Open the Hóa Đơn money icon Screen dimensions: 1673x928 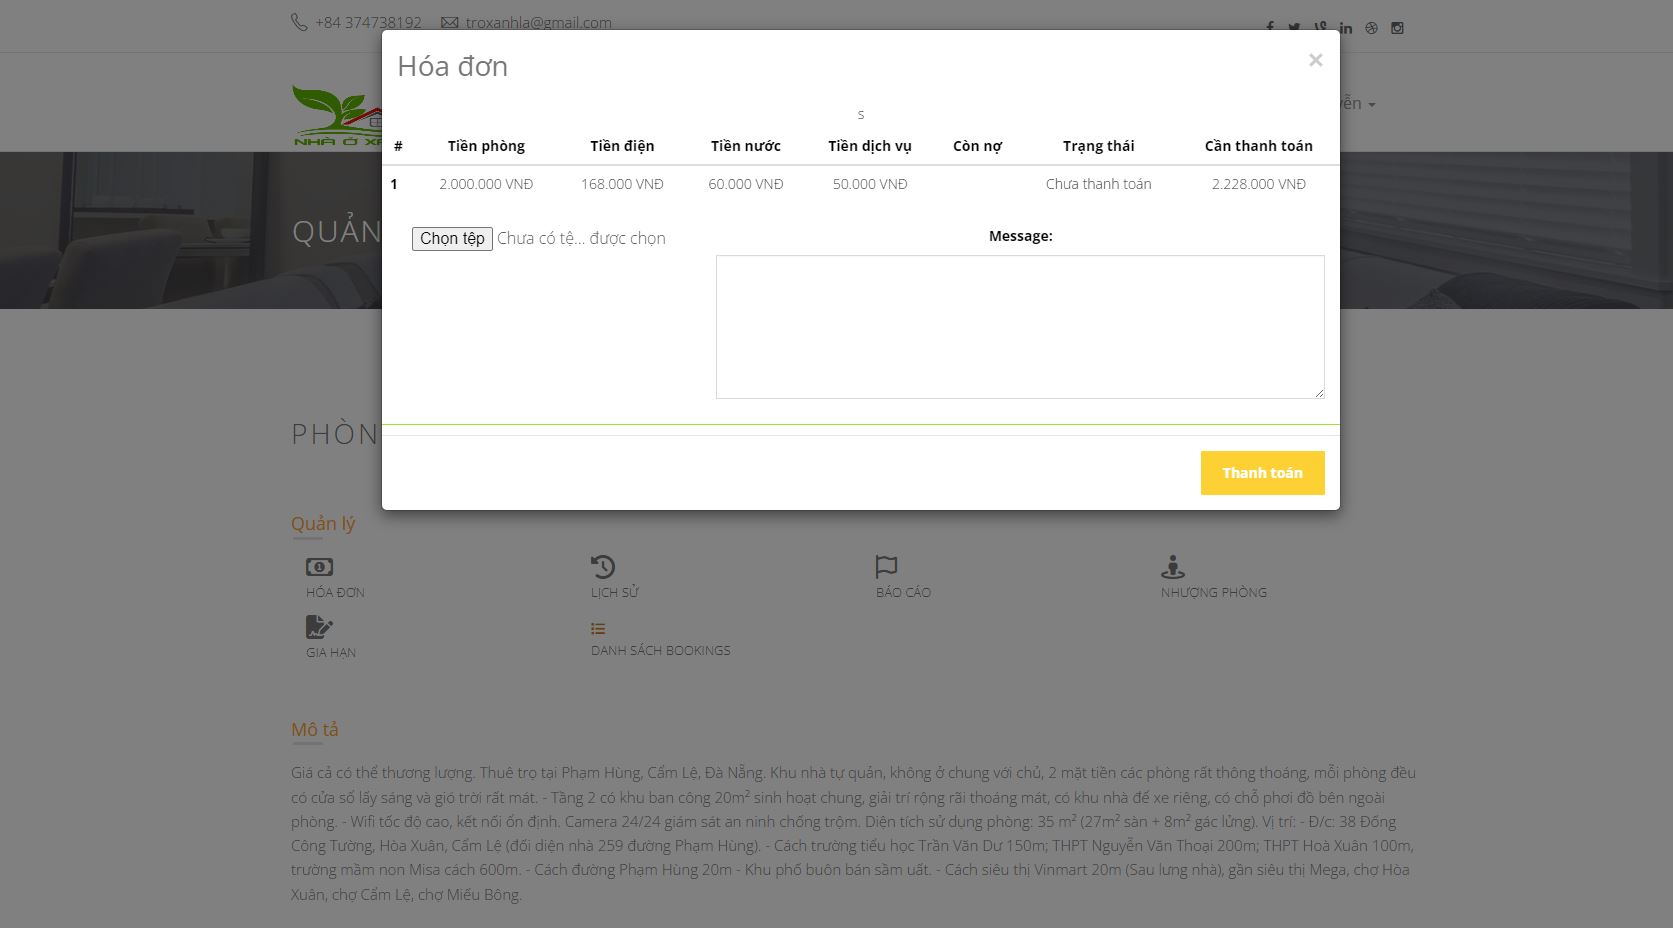tap(318, 566)
